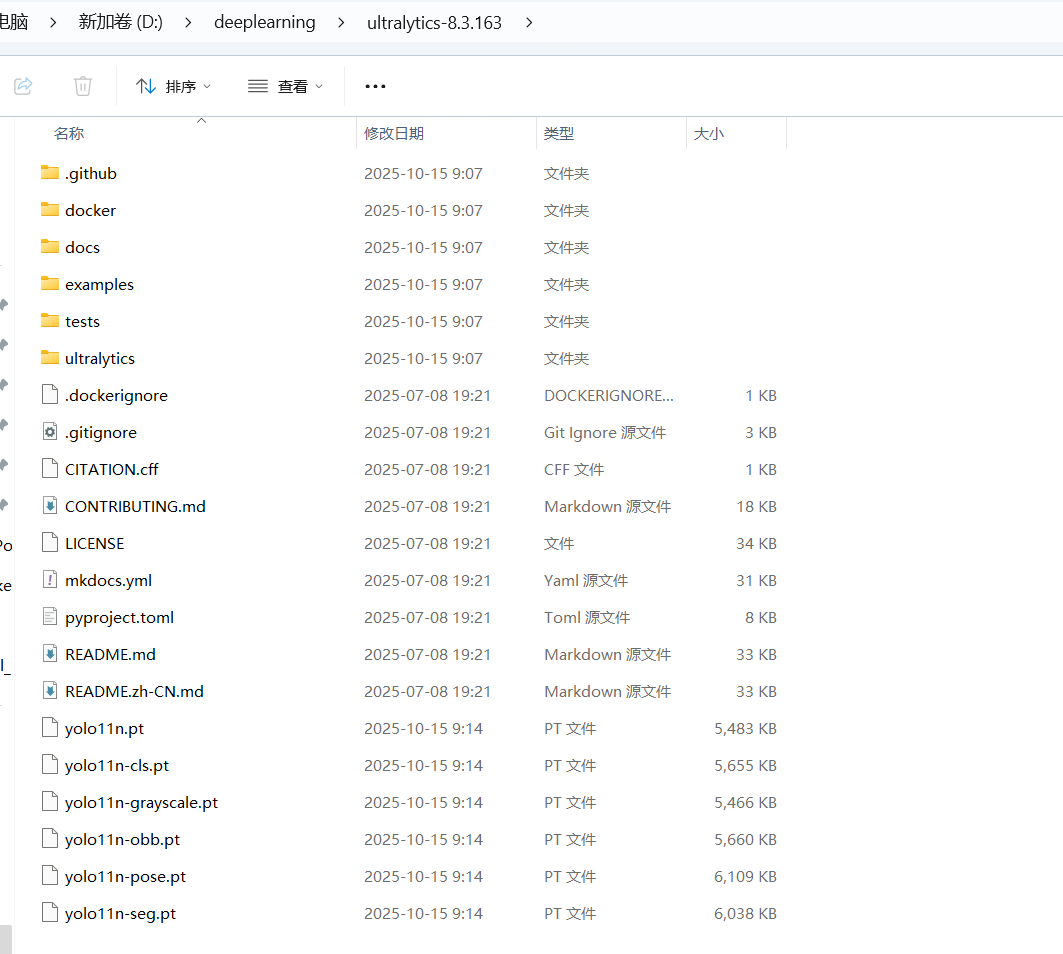Click the Git Ignore 源文件 type cell
Viewport: 1063px width, 954px height.
tap(605, 433)
